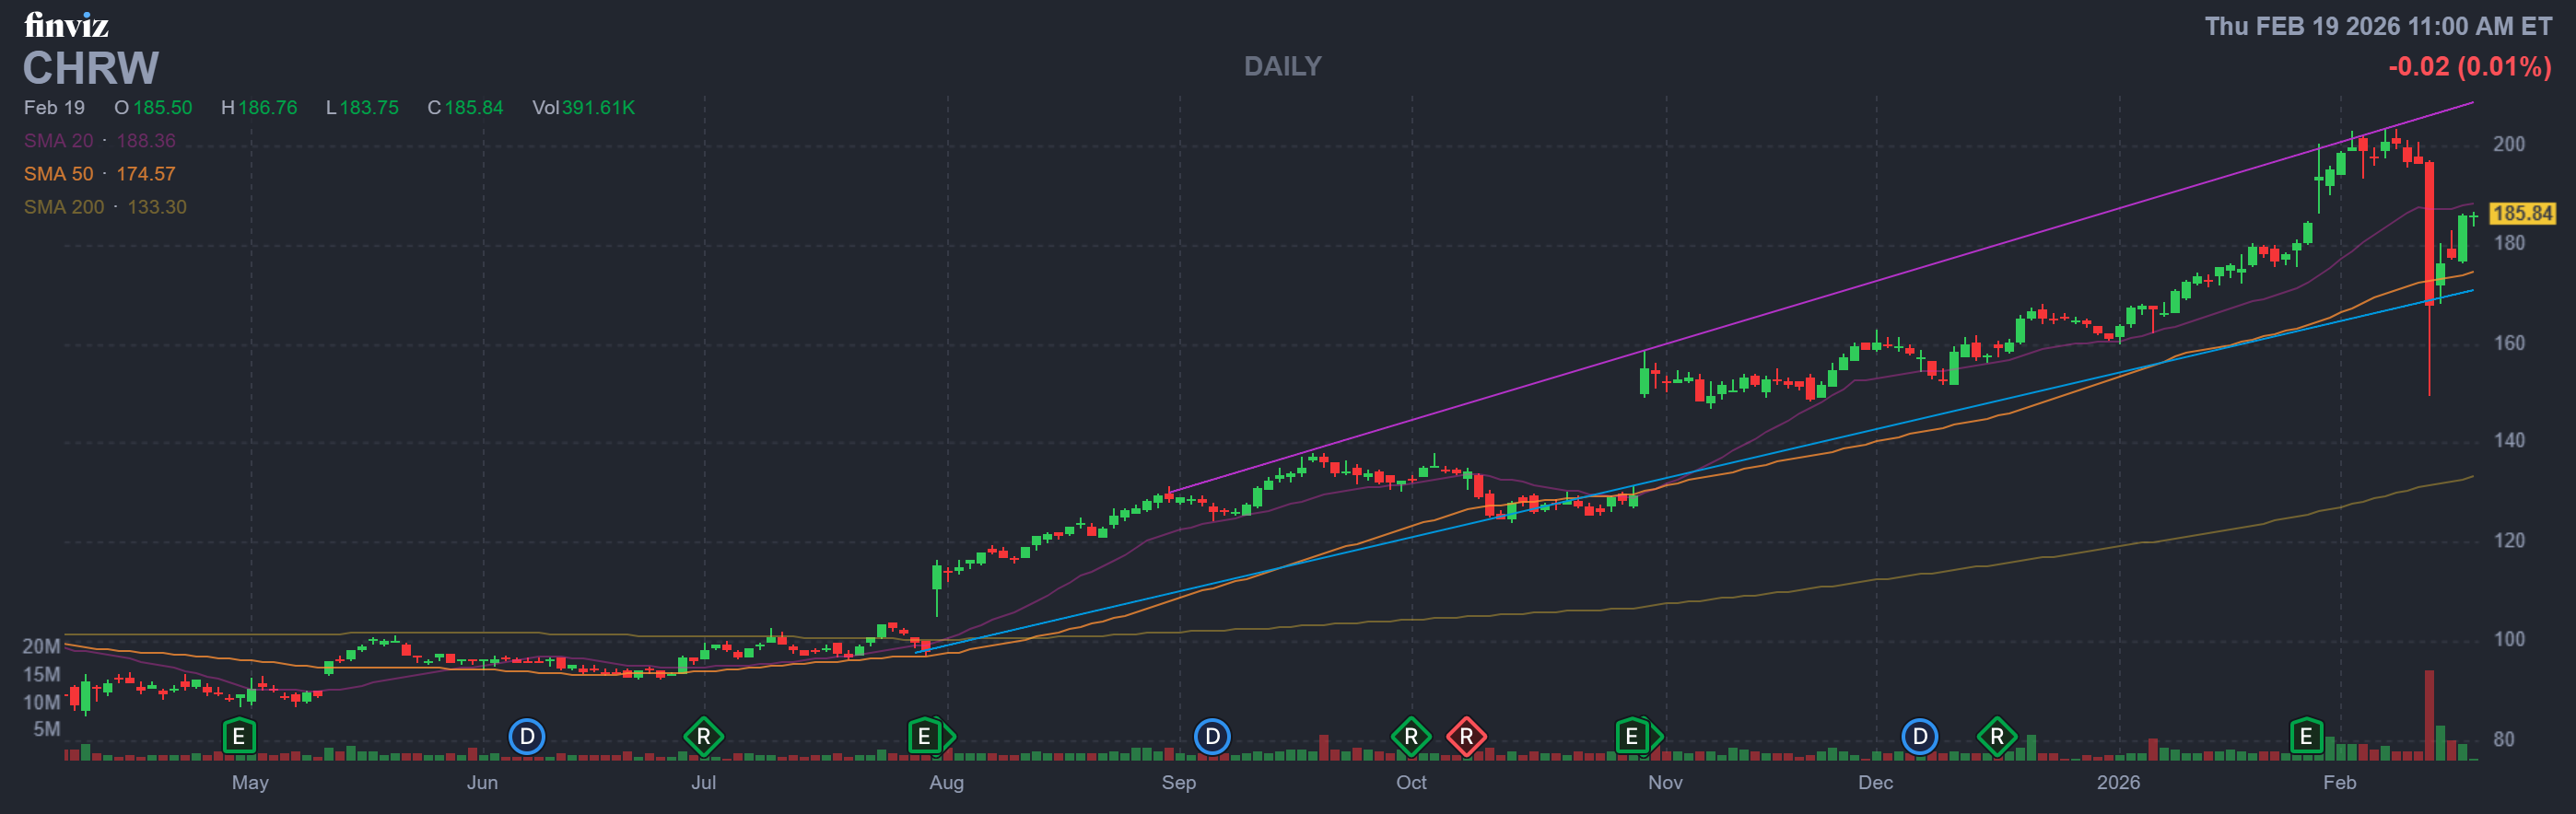The height and width of the screenshot is (814, 2576).
Task: Click the SMA 200 legend entry
Action: pos(105,206)
